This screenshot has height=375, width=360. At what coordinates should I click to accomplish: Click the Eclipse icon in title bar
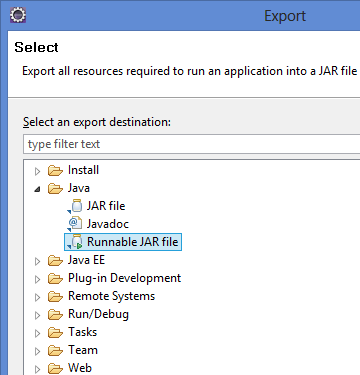(x=18, y=15)
